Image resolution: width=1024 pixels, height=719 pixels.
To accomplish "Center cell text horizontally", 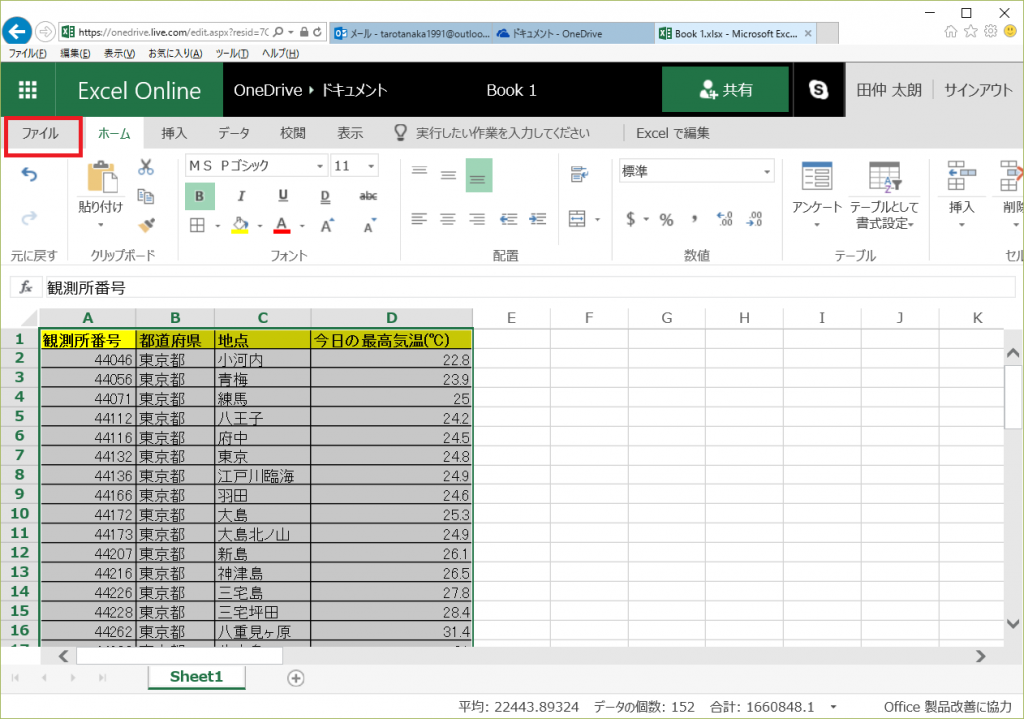I will point(447,219).
